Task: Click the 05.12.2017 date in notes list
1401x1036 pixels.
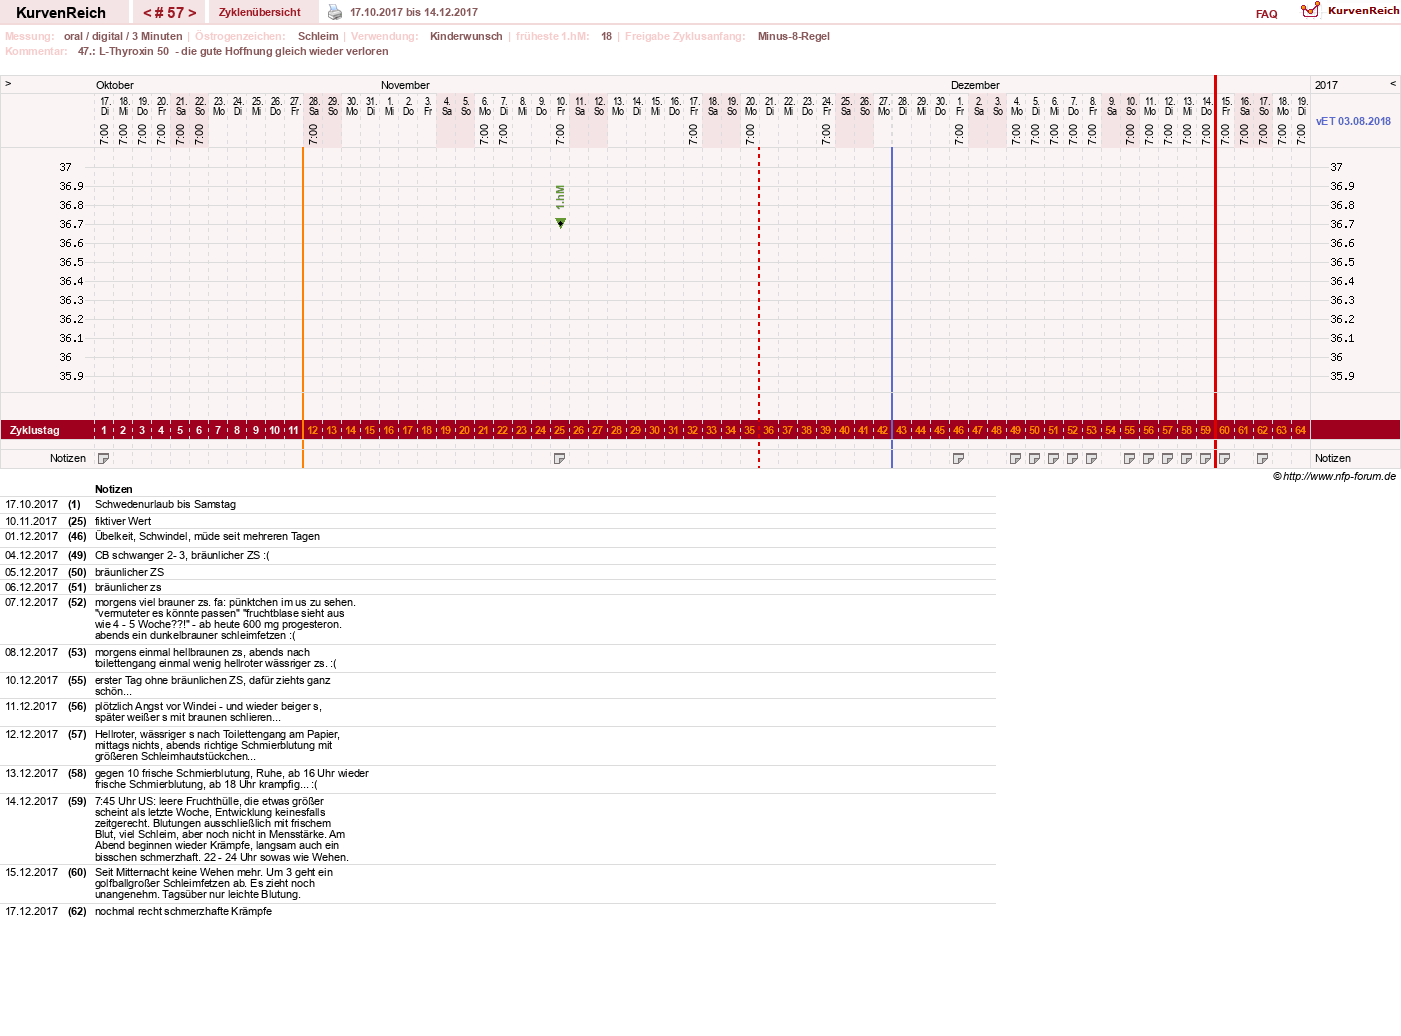Action: 32,572
